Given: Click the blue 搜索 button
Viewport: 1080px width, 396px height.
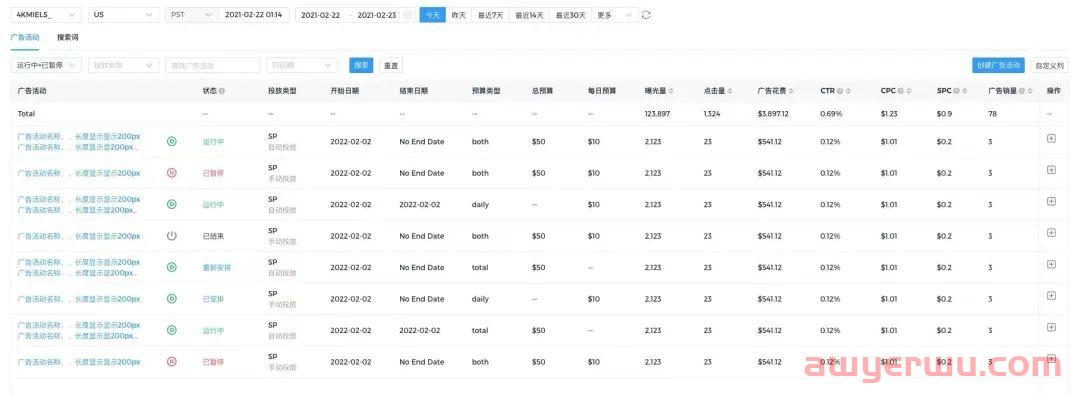Looking at the screenshot, I should click(x=361, y=65).
